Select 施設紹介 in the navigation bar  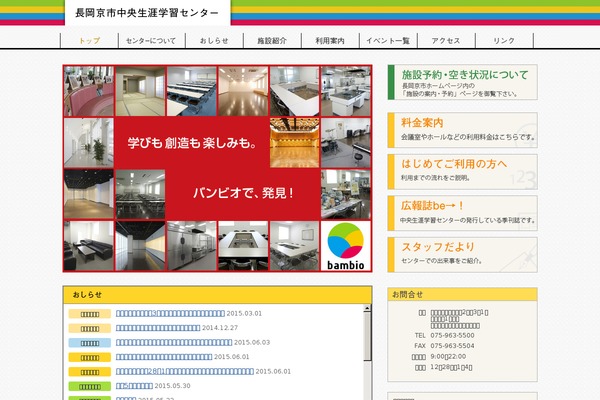coord(272,41)
